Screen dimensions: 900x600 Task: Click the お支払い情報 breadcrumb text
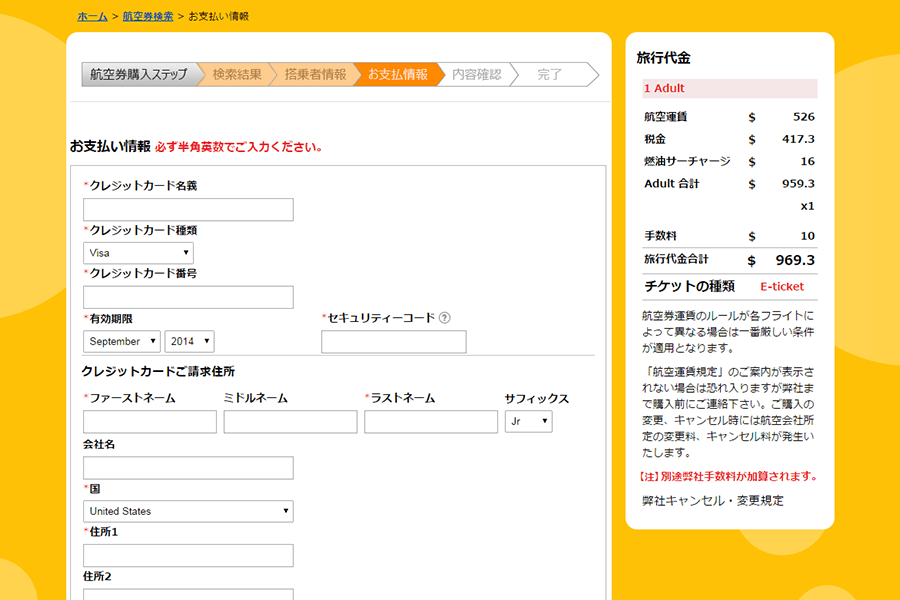click(x=219, y=17)
